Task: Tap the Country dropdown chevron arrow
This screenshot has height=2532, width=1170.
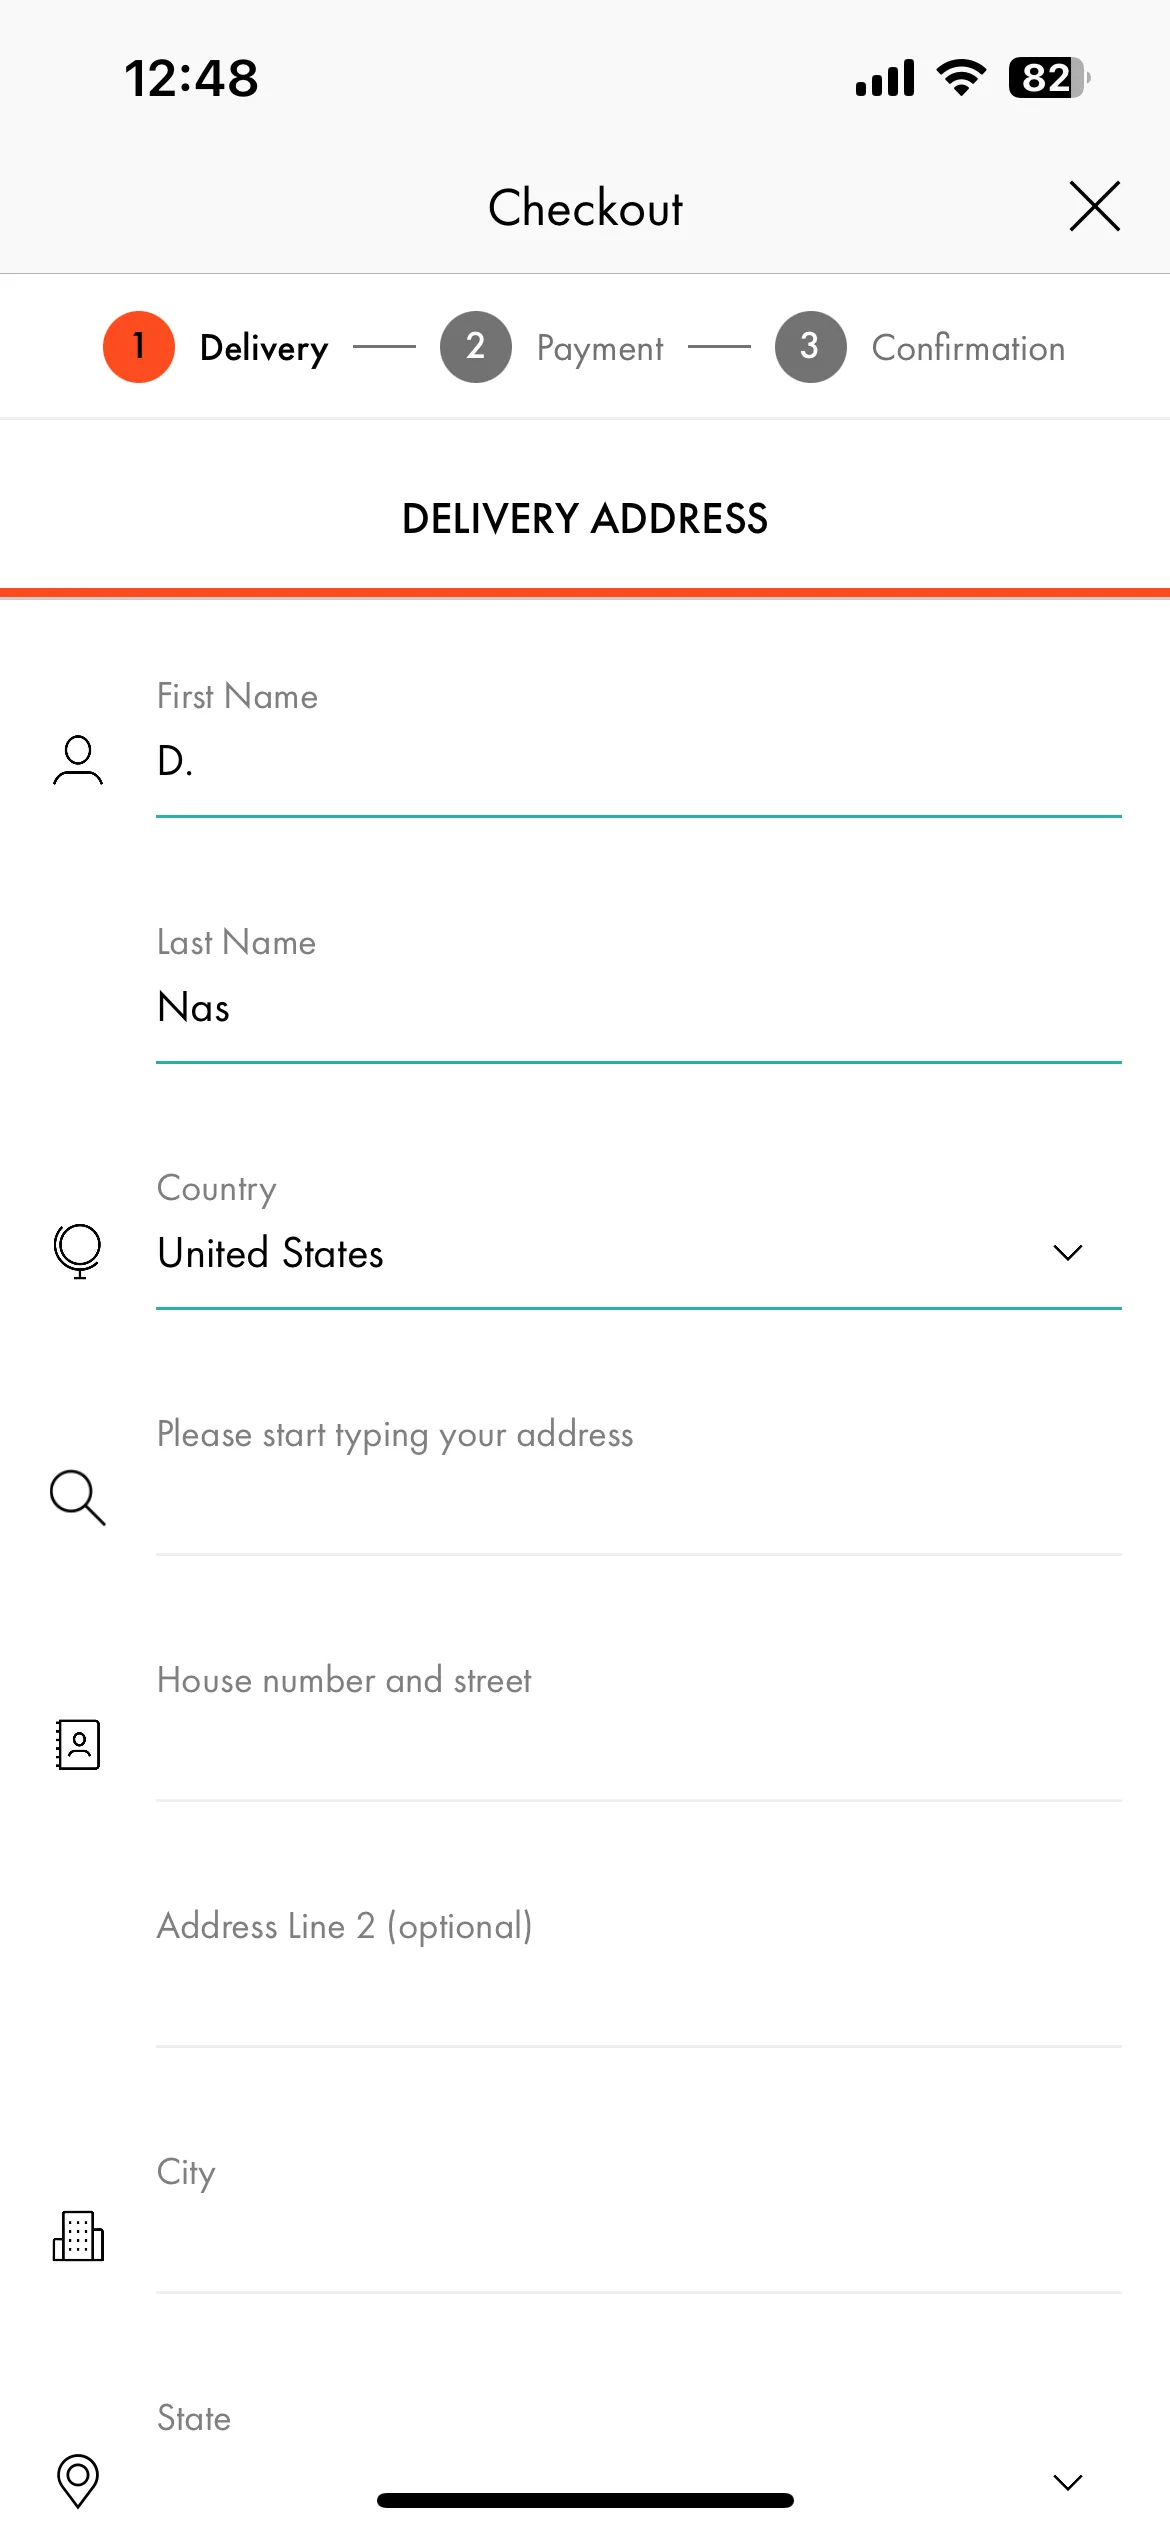Action: [x=1068, y=1253]
